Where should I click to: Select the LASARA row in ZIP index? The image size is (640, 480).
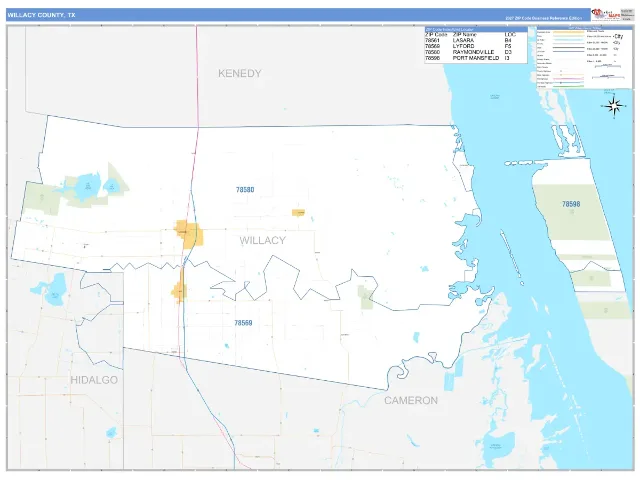469,40
